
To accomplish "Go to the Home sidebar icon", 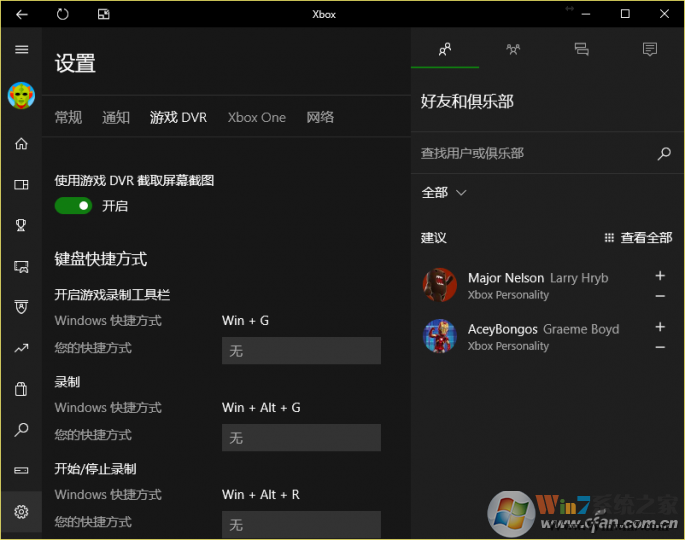I will (21, 144).
